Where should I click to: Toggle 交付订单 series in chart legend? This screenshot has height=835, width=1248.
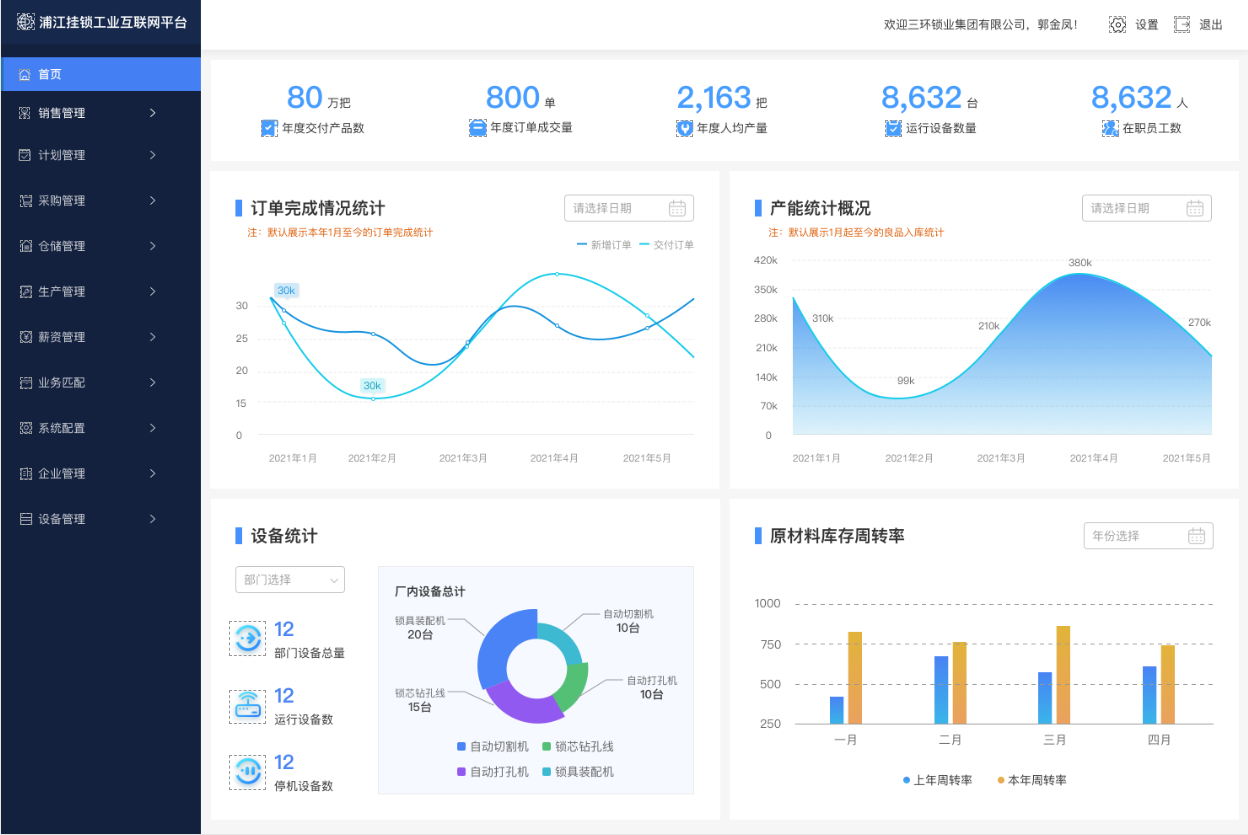tap(667, 245)
